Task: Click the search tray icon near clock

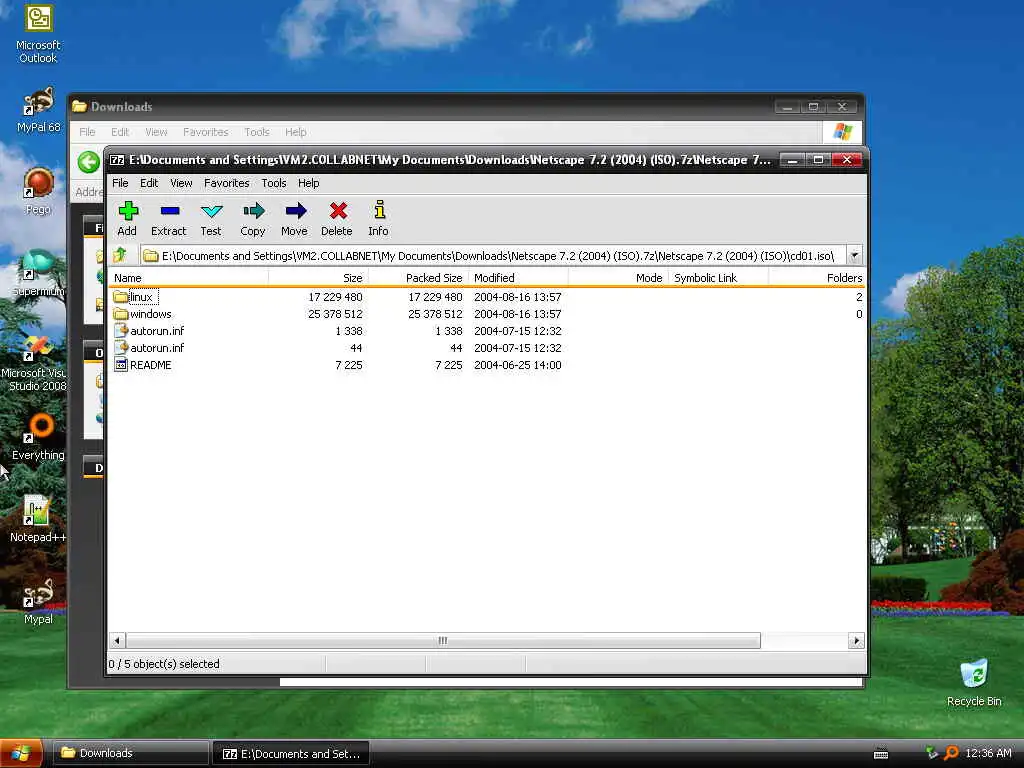Action: [952, 753]
